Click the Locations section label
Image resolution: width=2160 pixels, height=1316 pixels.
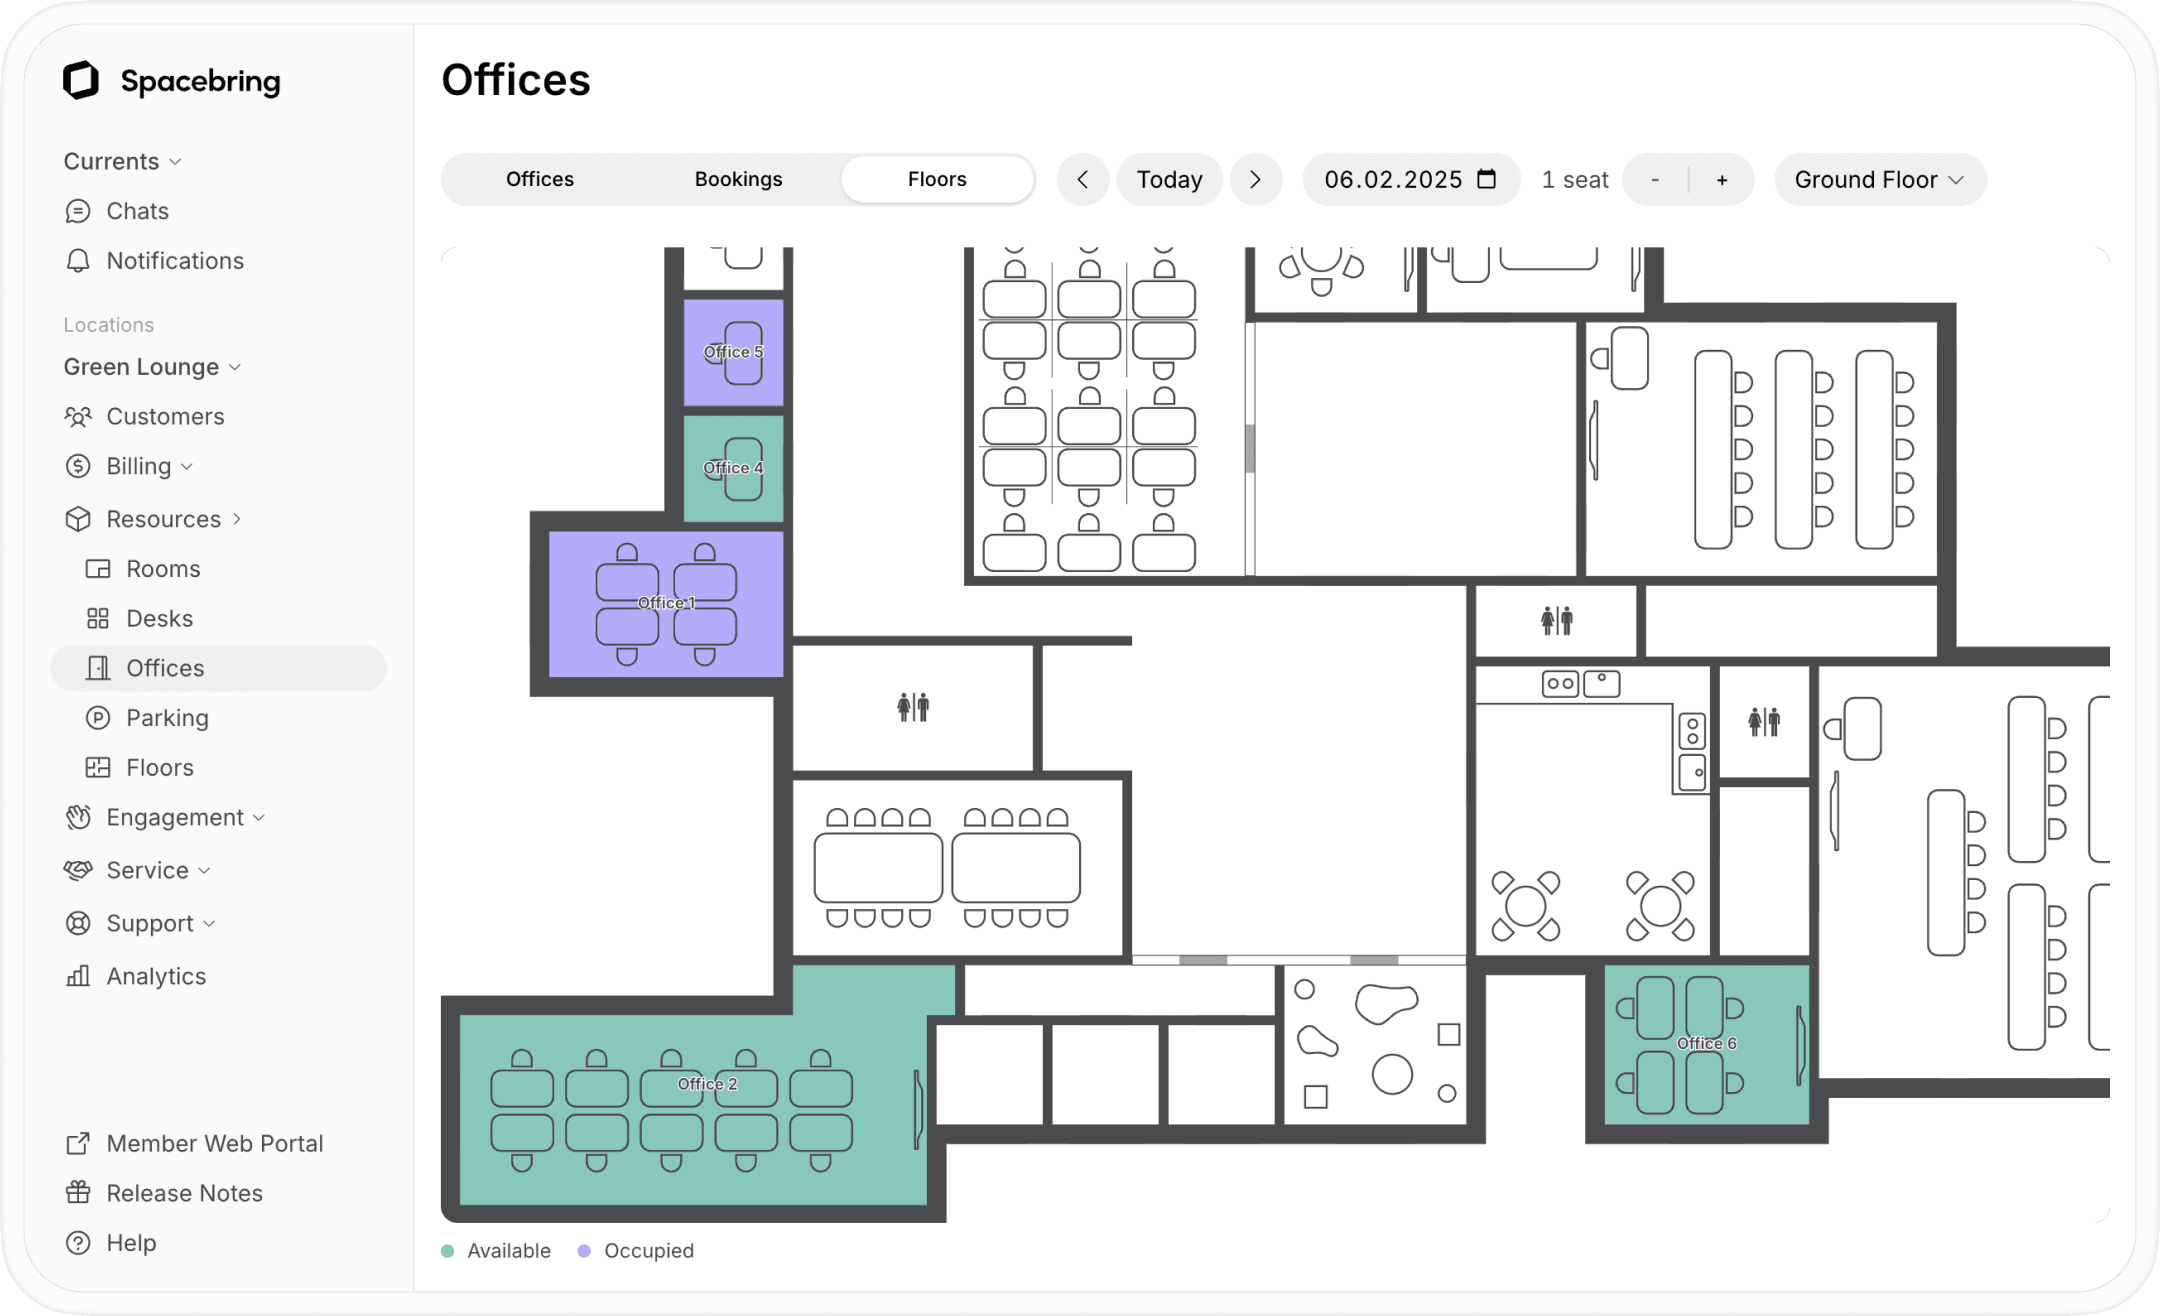click(109, 325)
